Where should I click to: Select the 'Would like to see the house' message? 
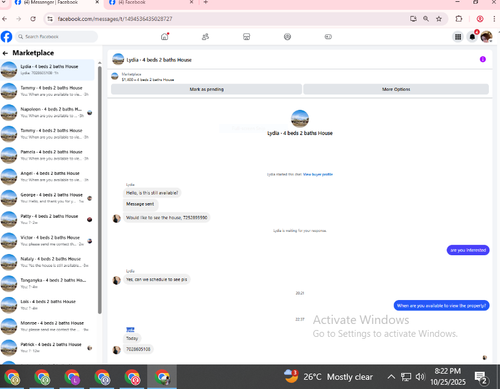pyautogui.click(x=166, y=217)
